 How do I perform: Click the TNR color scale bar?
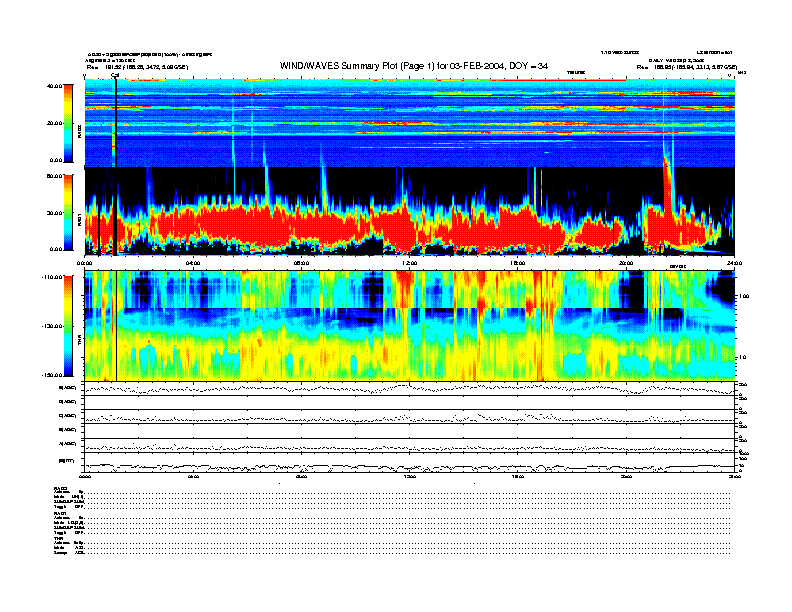coord(67,326)
